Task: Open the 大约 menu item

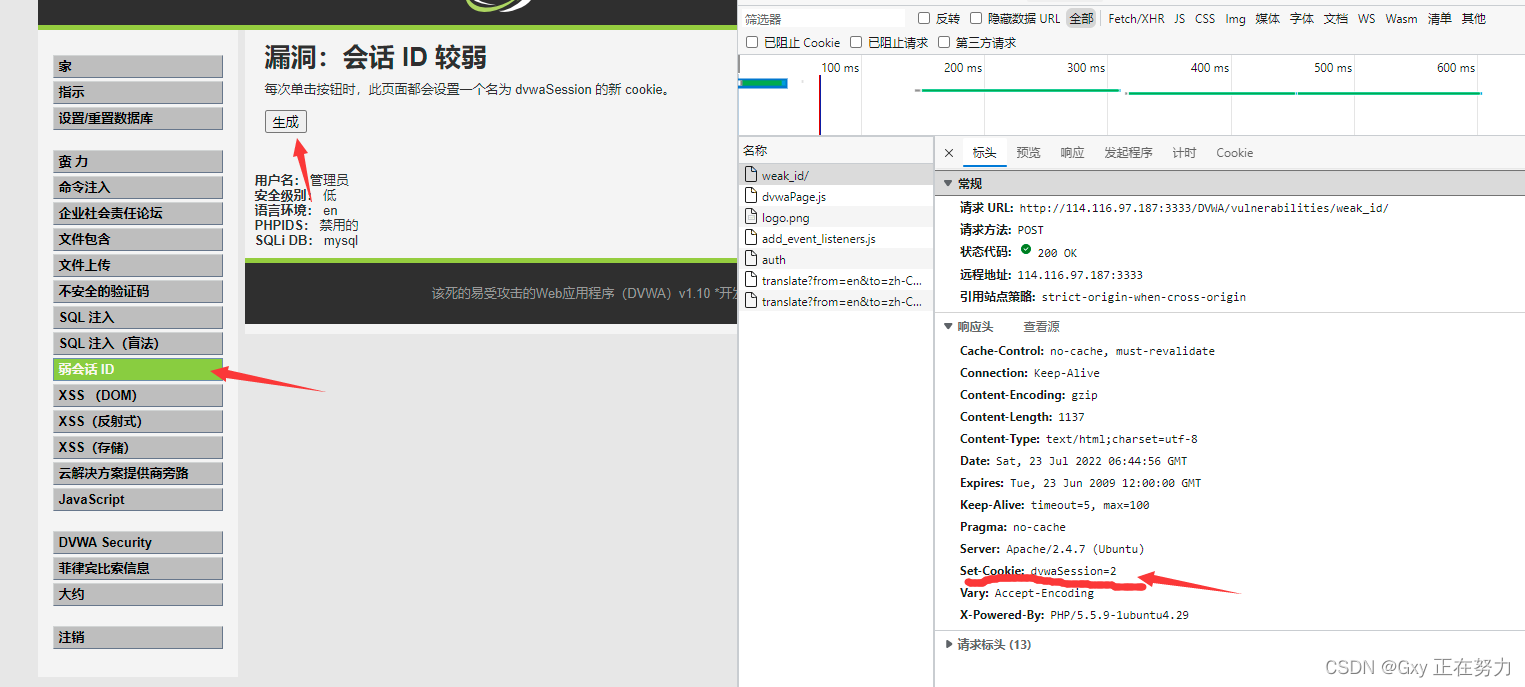Action: point(138,594)
